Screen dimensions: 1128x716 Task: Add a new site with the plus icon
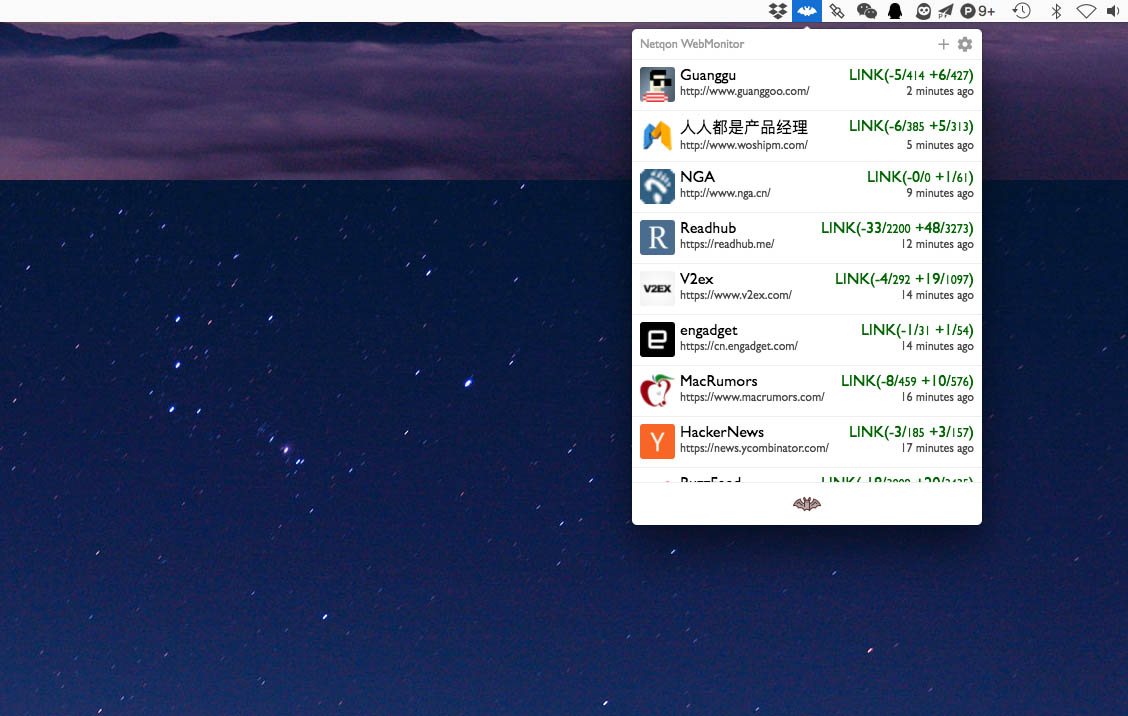[x=943, y=44]
